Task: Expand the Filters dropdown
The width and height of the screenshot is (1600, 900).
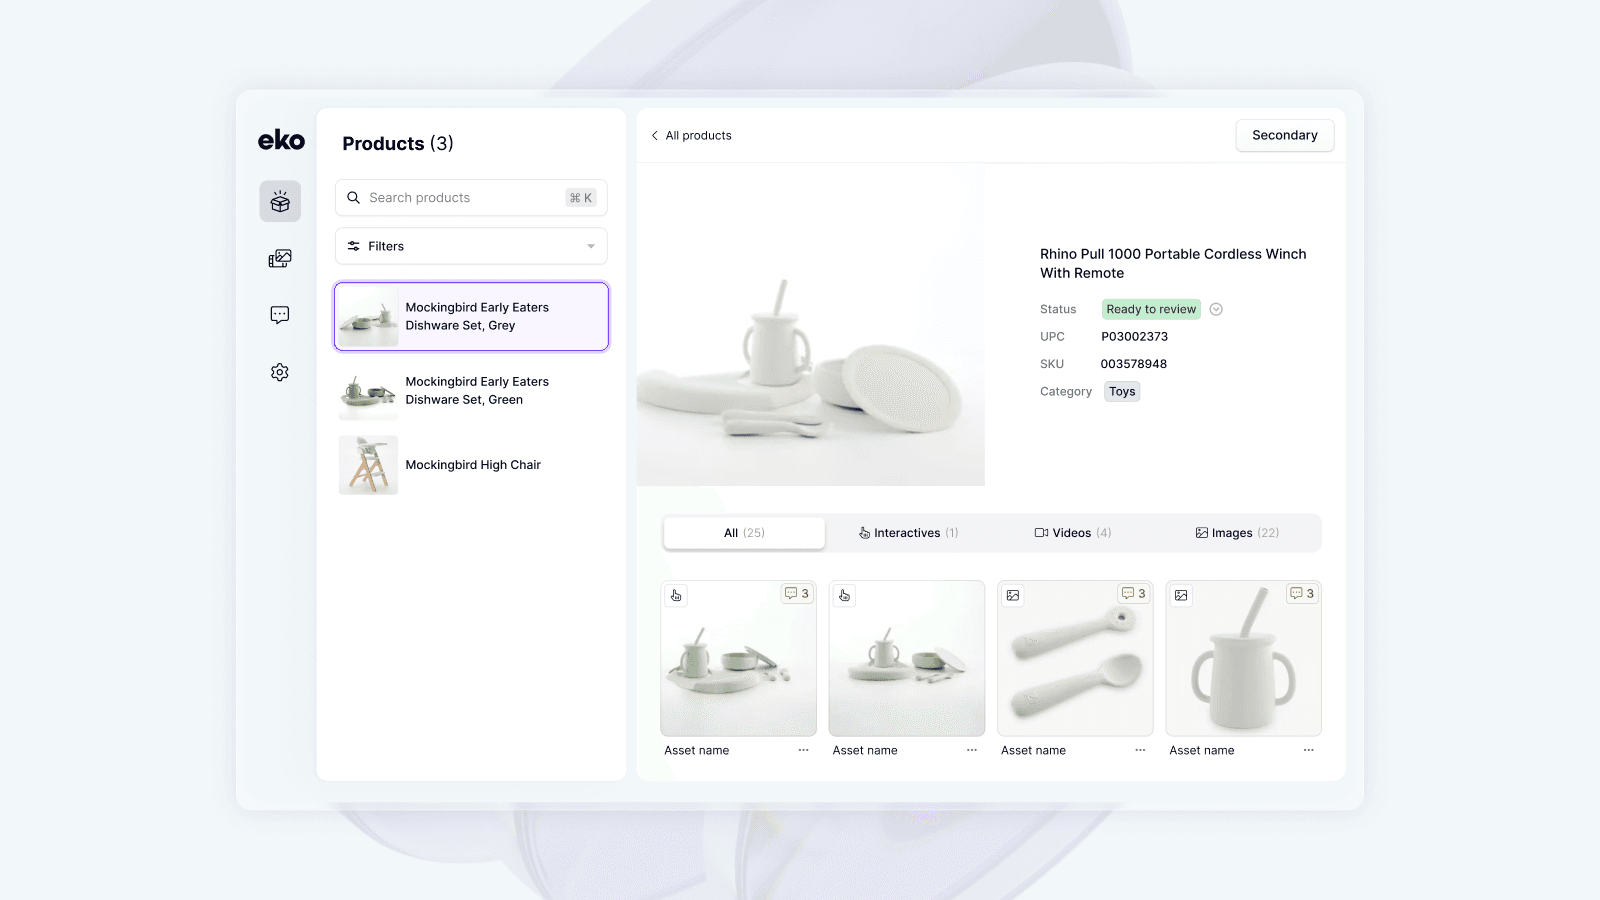Action: coord(471,246)
